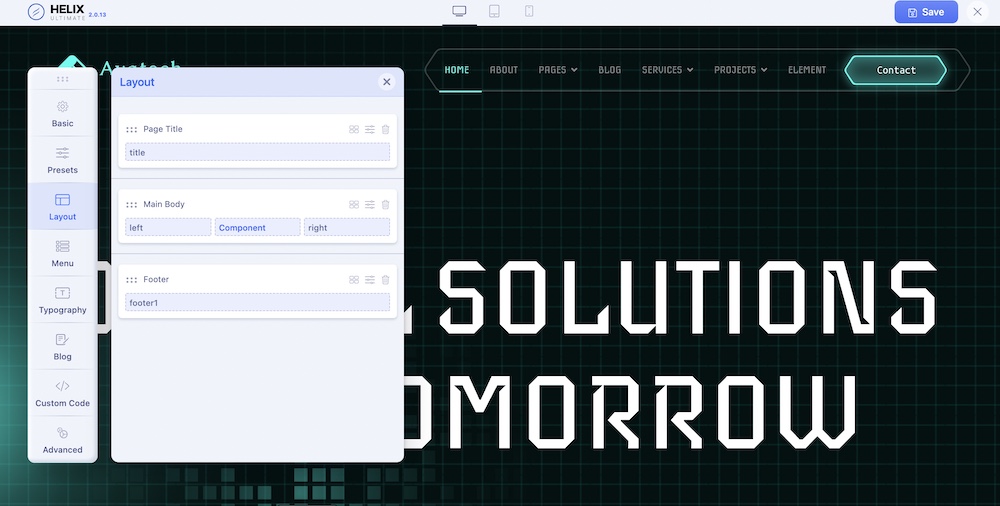Open the Typography settings panel

click(x=63, y=300)
